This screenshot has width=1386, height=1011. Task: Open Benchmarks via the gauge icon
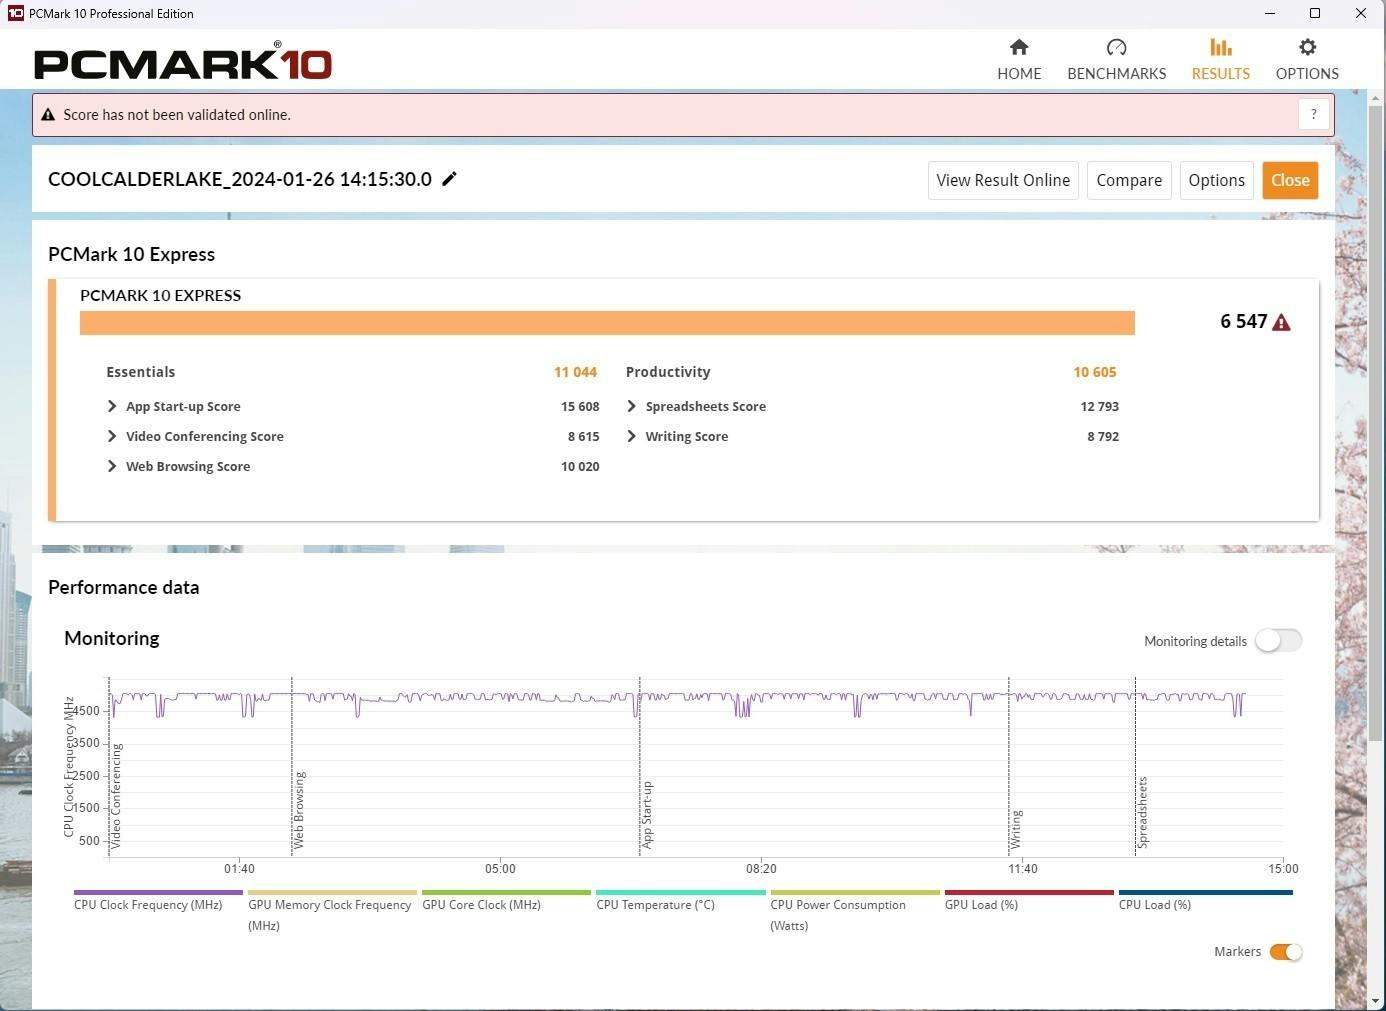click(1116, 47)
